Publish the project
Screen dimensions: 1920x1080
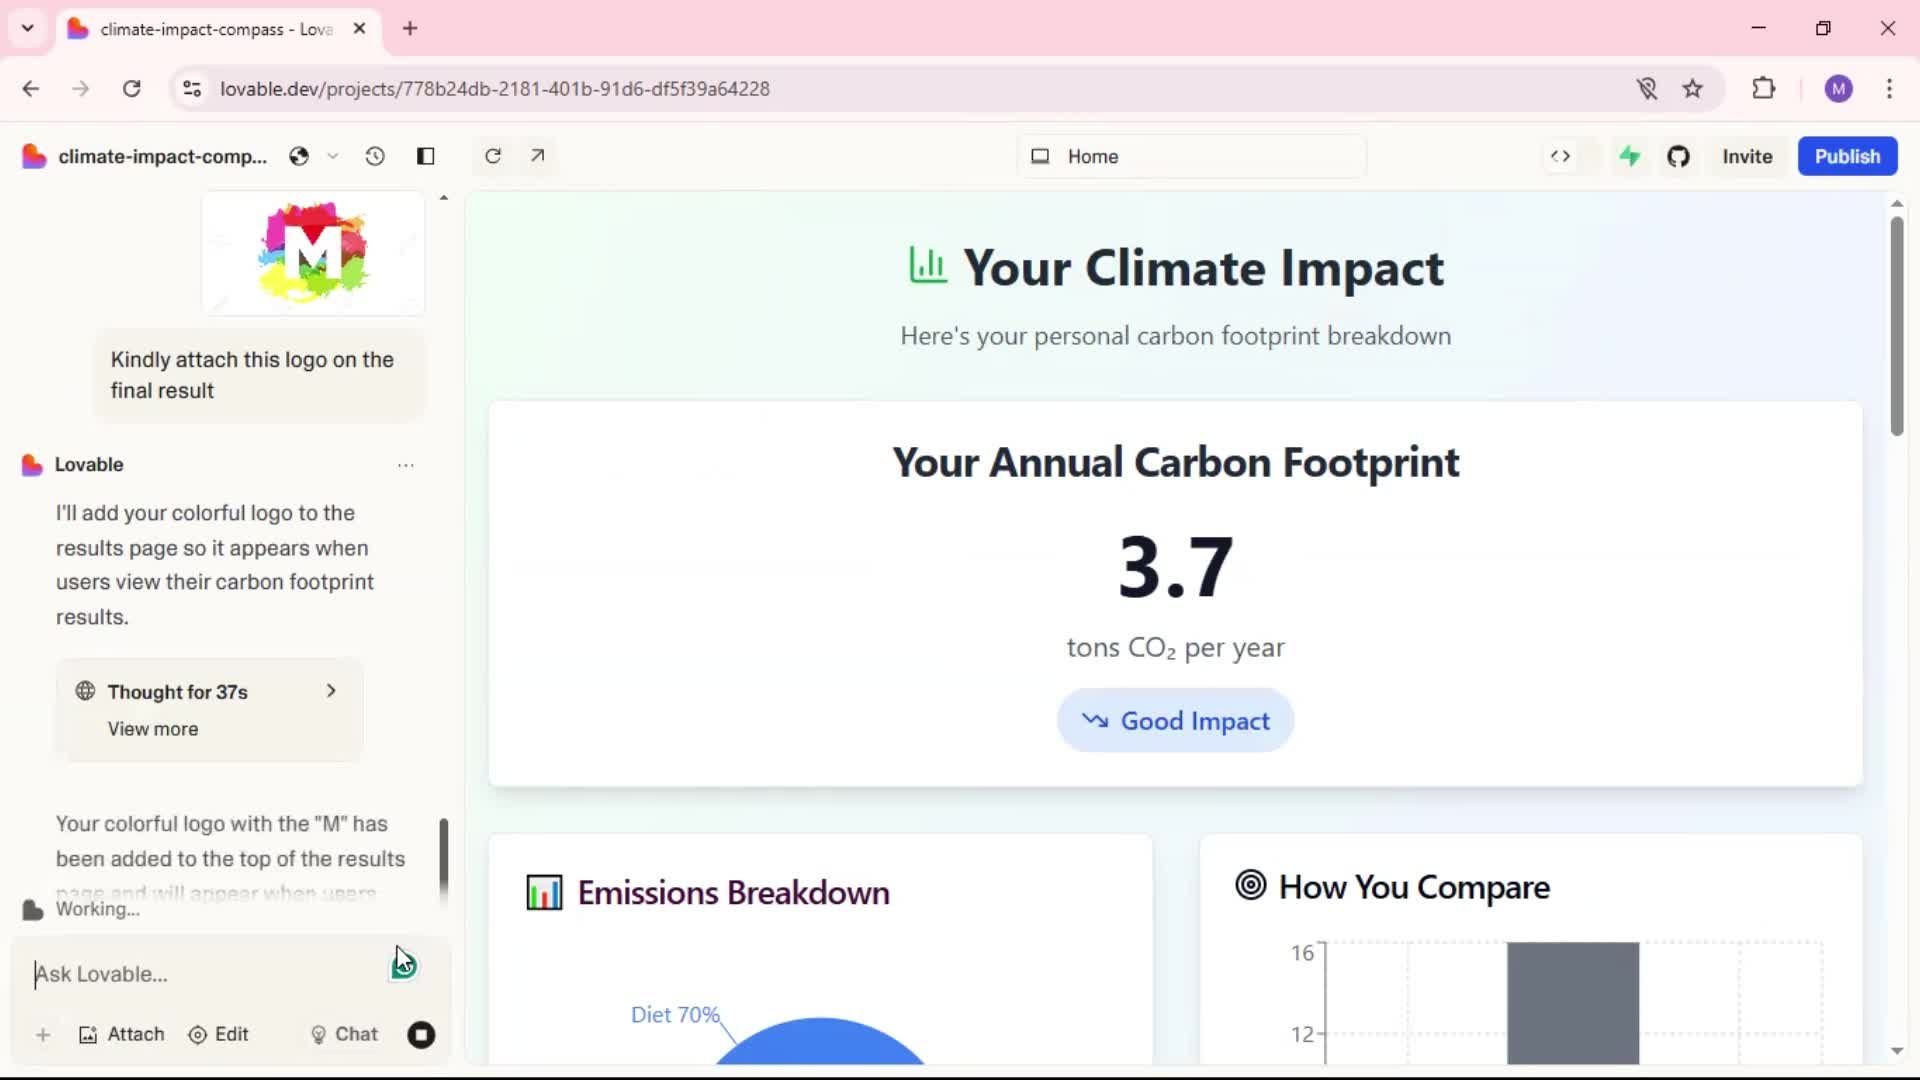1847,157
